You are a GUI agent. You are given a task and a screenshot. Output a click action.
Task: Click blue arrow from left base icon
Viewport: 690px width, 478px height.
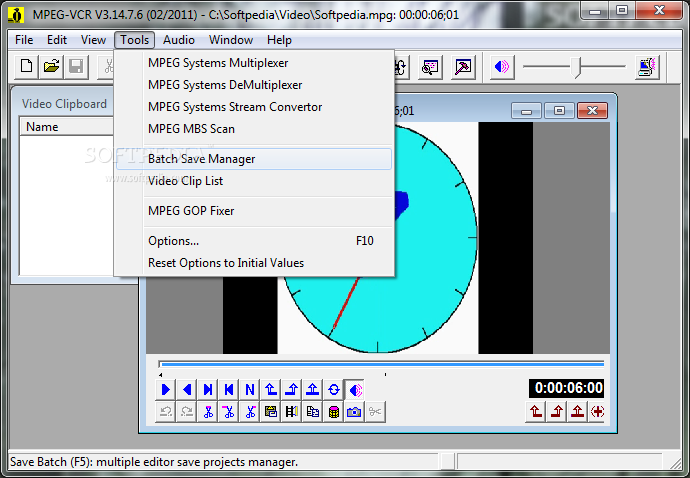point(292,390)
